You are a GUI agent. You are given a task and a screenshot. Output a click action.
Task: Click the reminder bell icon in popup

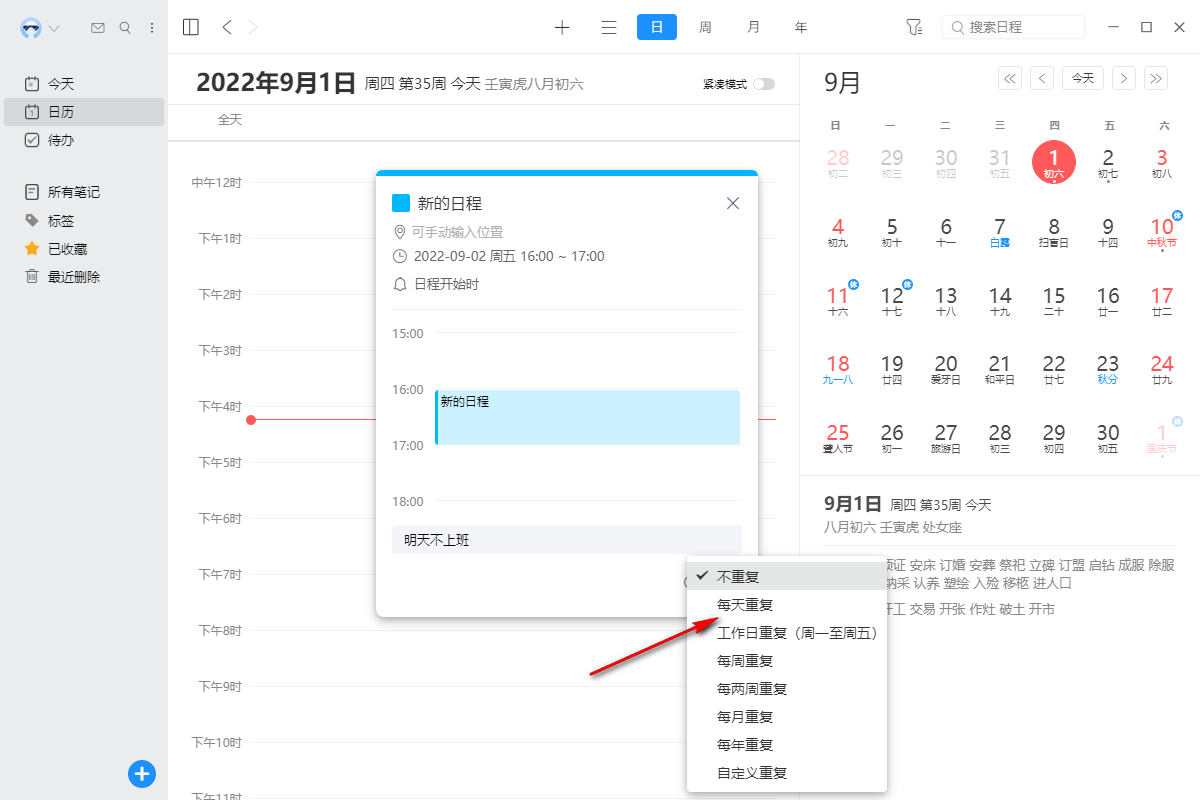pyautogui.click(x=400, y=284)
